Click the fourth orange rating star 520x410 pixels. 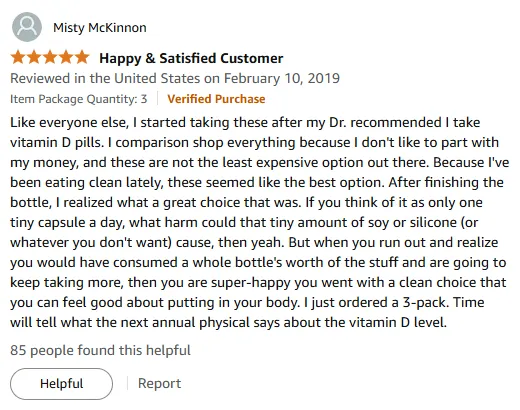[x=66, y=57]
